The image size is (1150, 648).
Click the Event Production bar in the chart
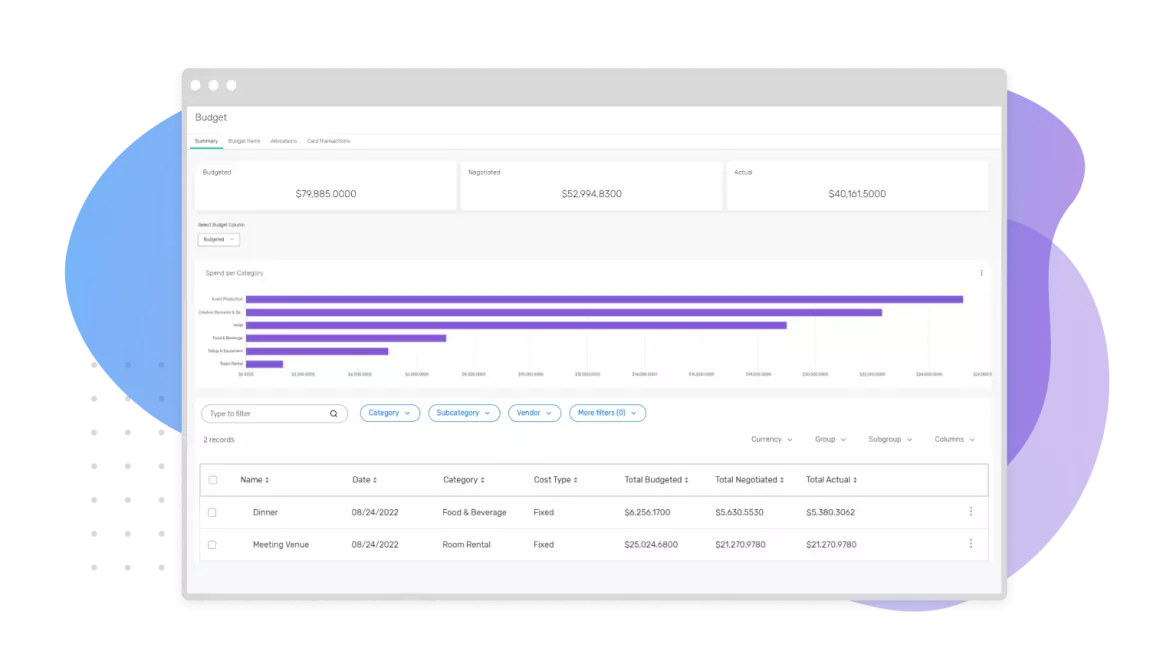pyautogui.click(x=600, y=299)
